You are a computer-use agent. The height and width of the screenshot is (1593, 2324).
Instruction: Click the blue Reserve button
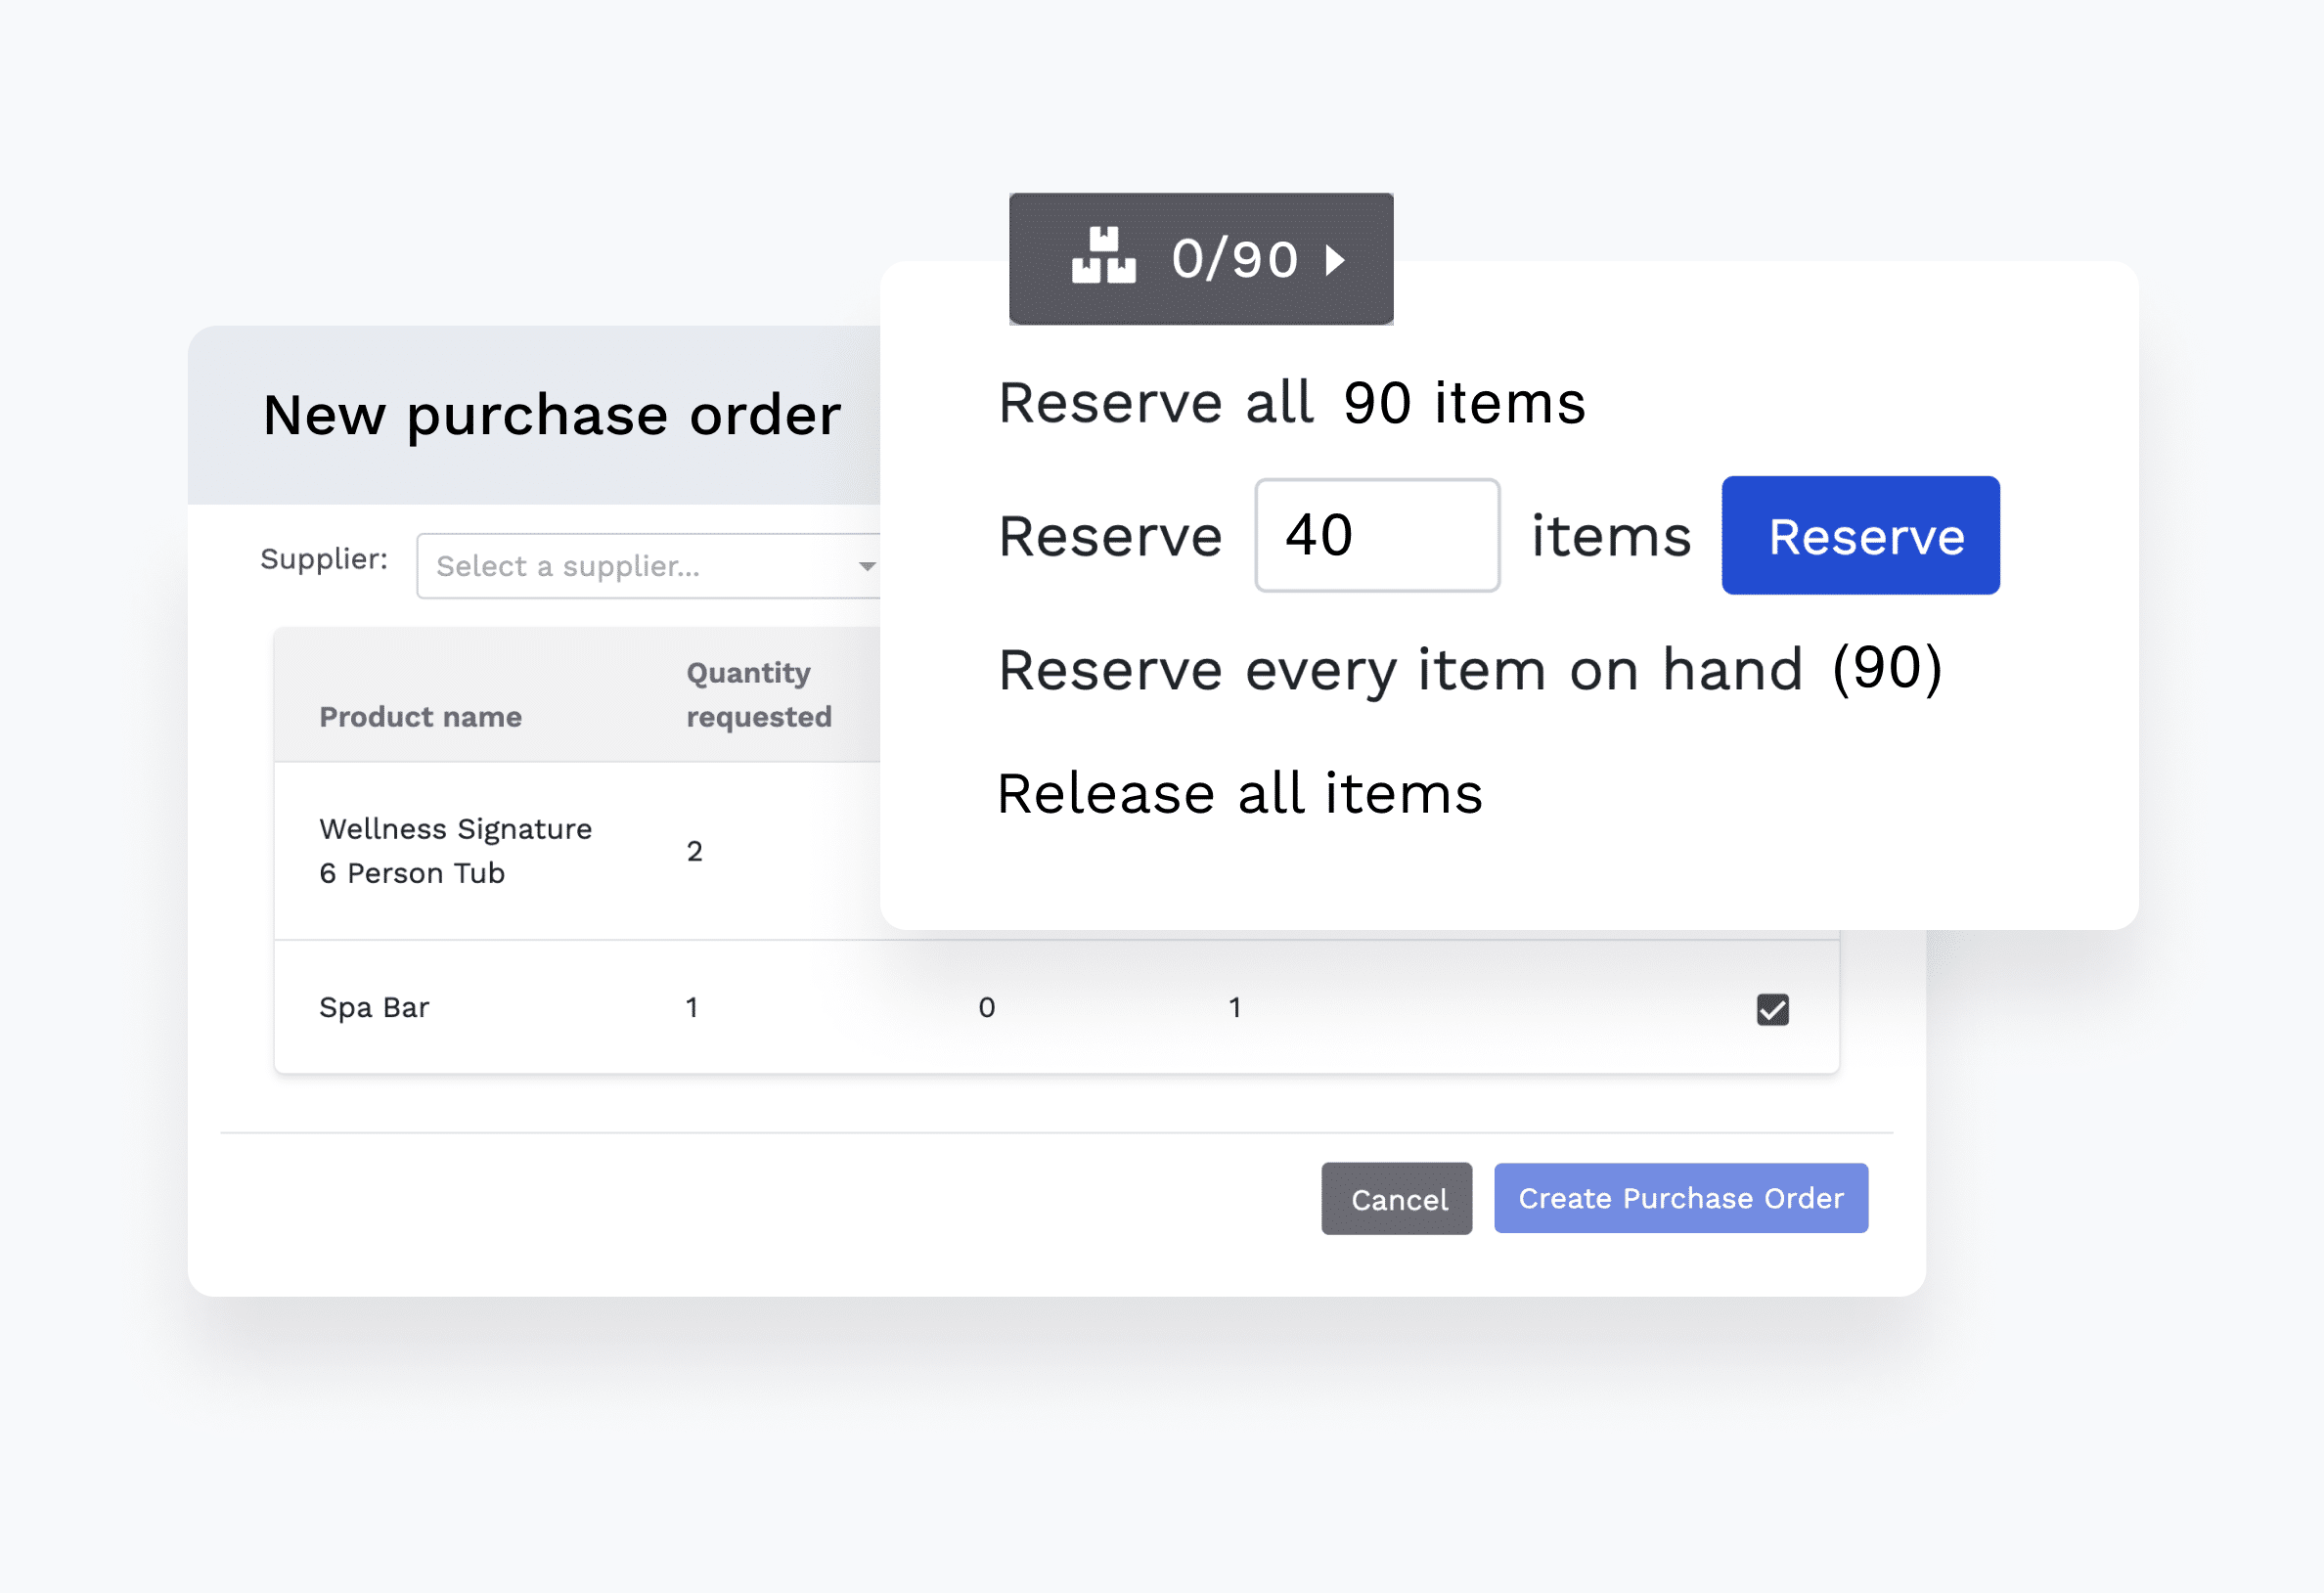1860,536
